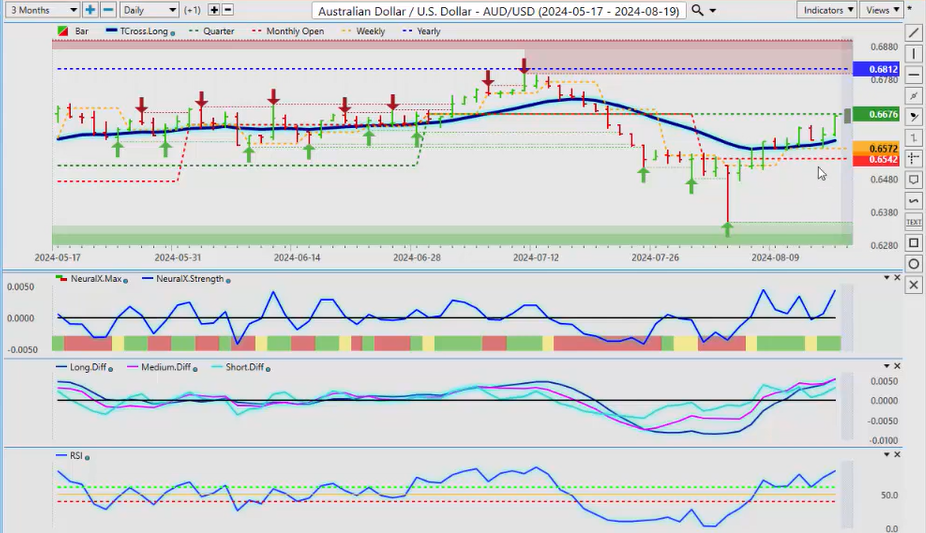Select the callout comment tool
The height and width of the screenshot is (533, 926).
(x=913, y=180)
